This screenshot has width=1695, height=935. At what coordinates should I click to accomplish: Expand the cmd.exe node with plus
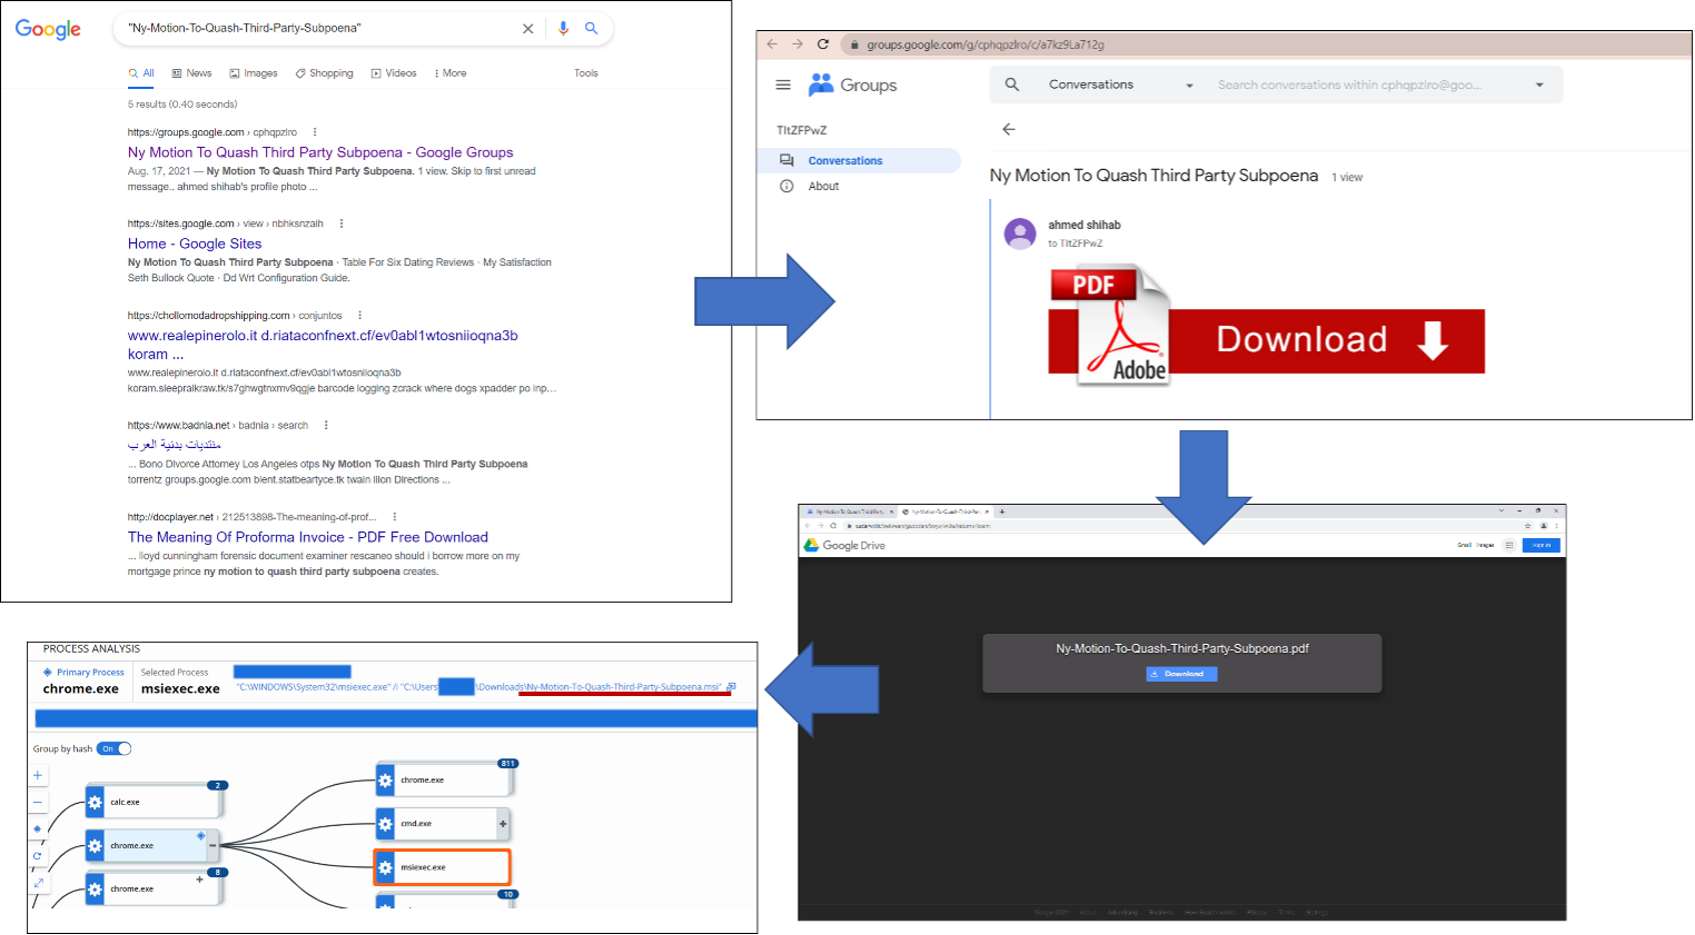503,824
